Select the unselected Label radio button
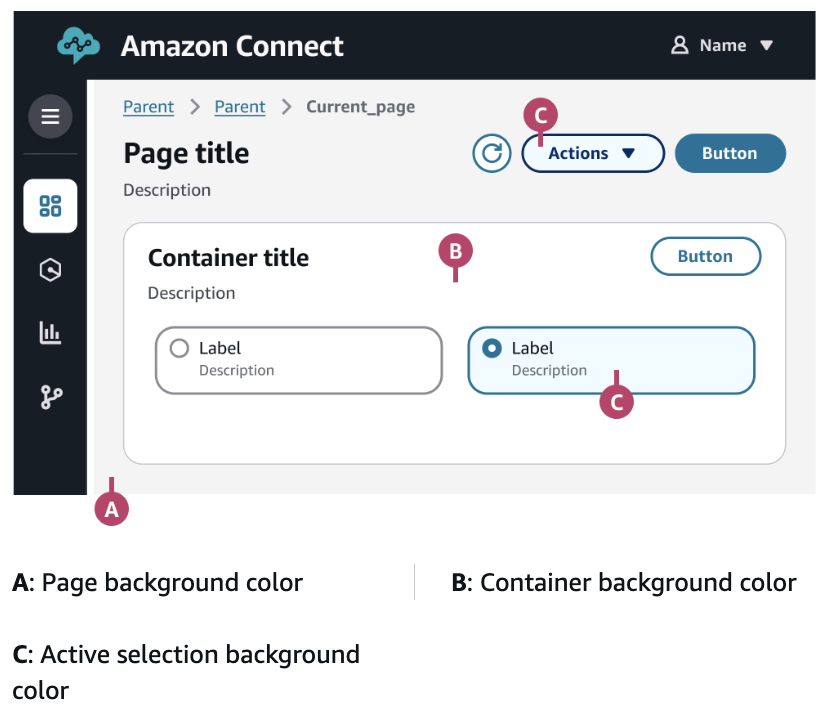The width and height of the screenshot is (832, 718). pos(180,349)
